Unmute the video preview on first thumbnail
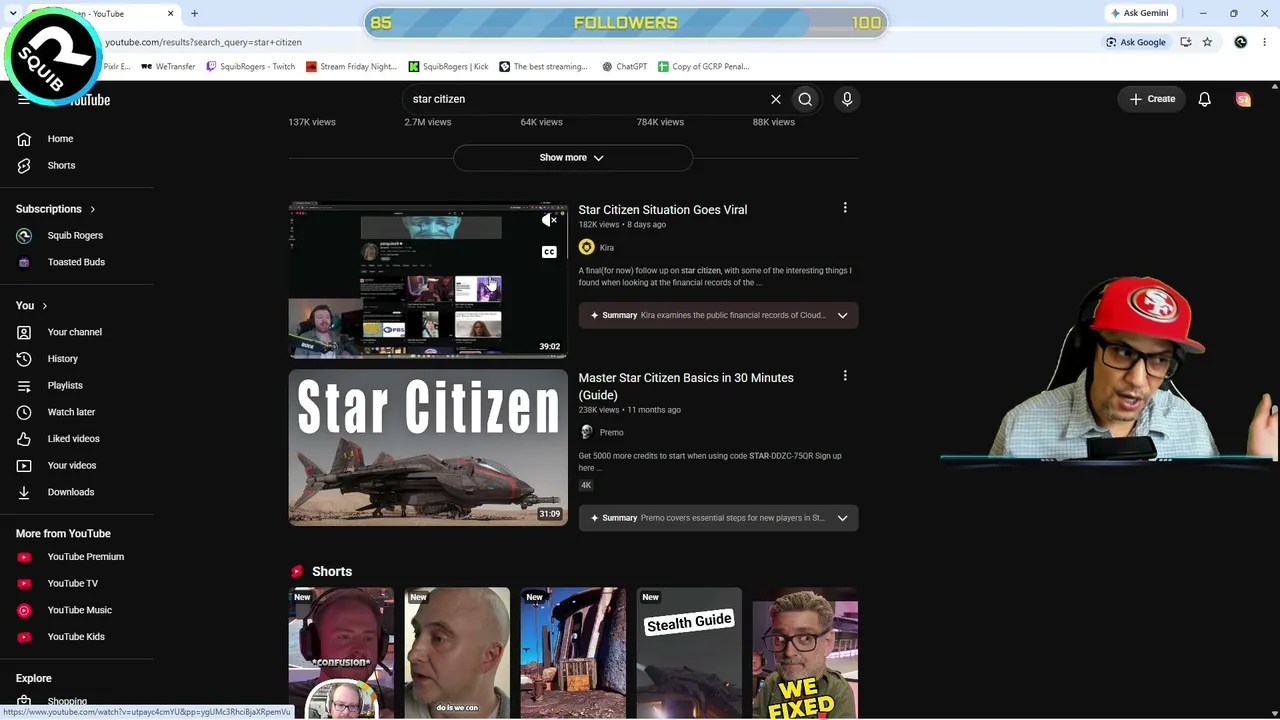1280x720 pixels. tap(549, 220)
